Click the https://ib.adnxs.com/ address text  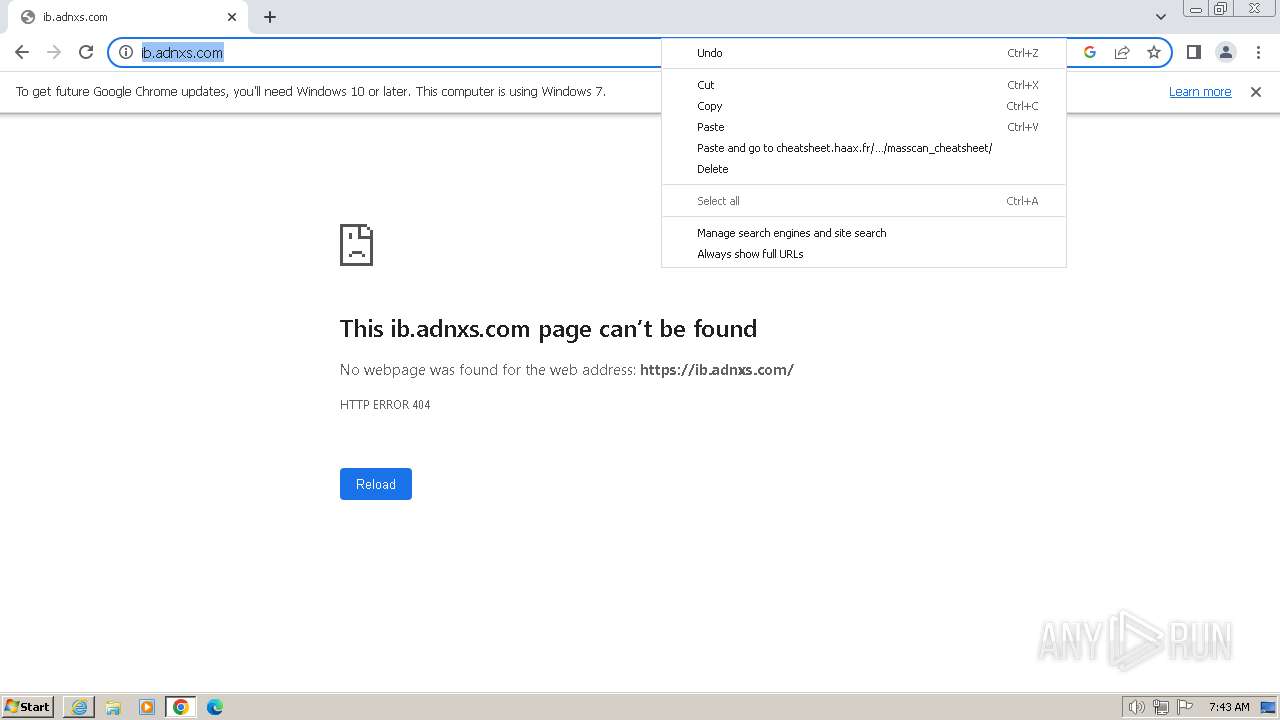coord(717,370)
